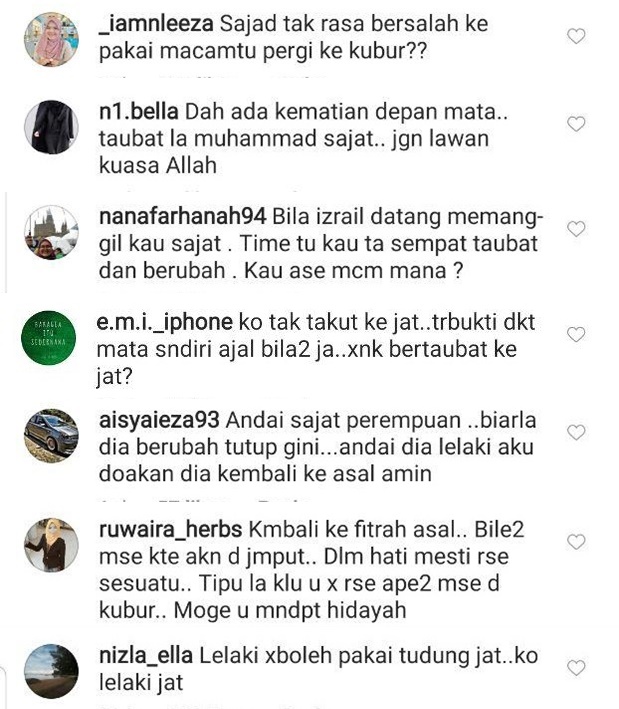Viewport: 619px width, 709px height.
Task: Like the nizla_ella comment
Action: 576,668
